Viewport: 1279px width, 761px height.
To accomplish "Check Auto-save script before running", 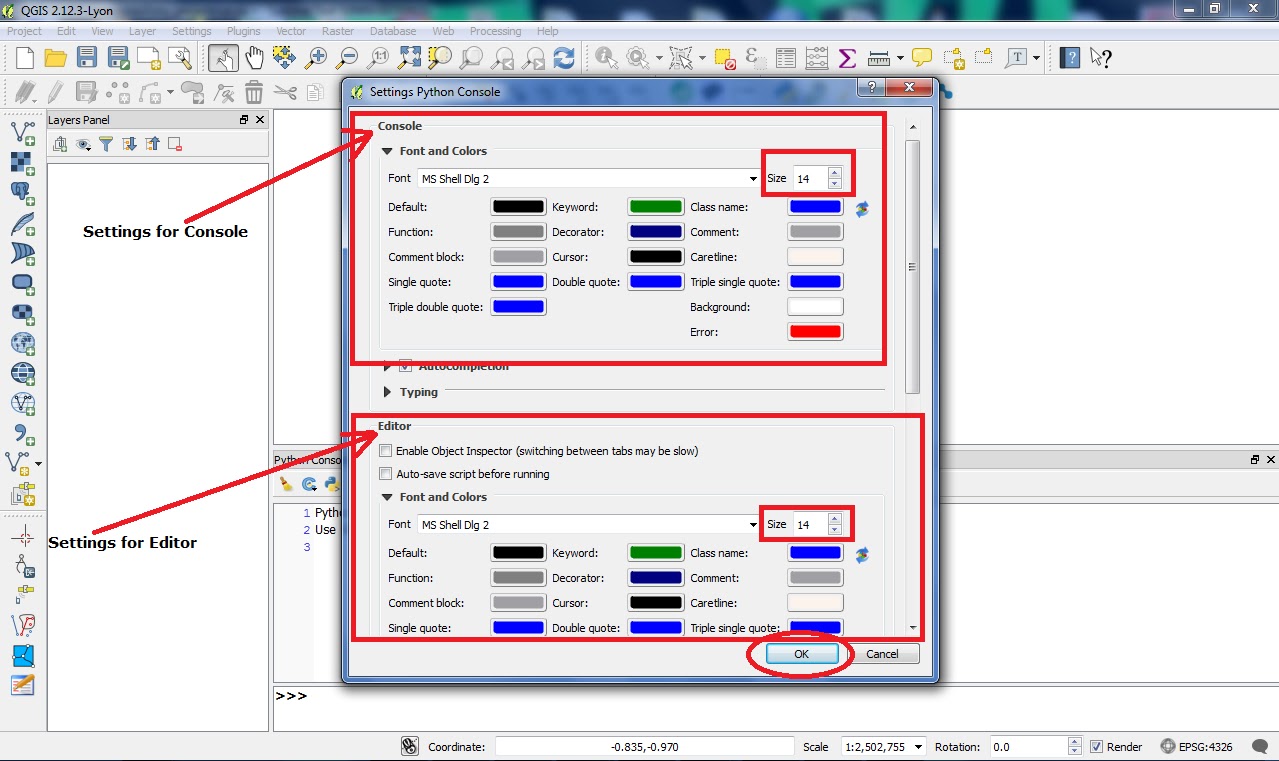I will (386, 473).
